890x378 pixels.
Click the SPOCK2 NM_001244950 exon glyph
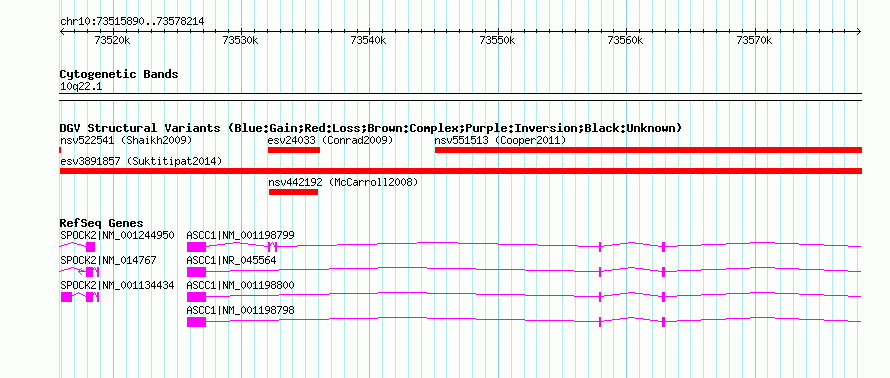coord(90,247)
